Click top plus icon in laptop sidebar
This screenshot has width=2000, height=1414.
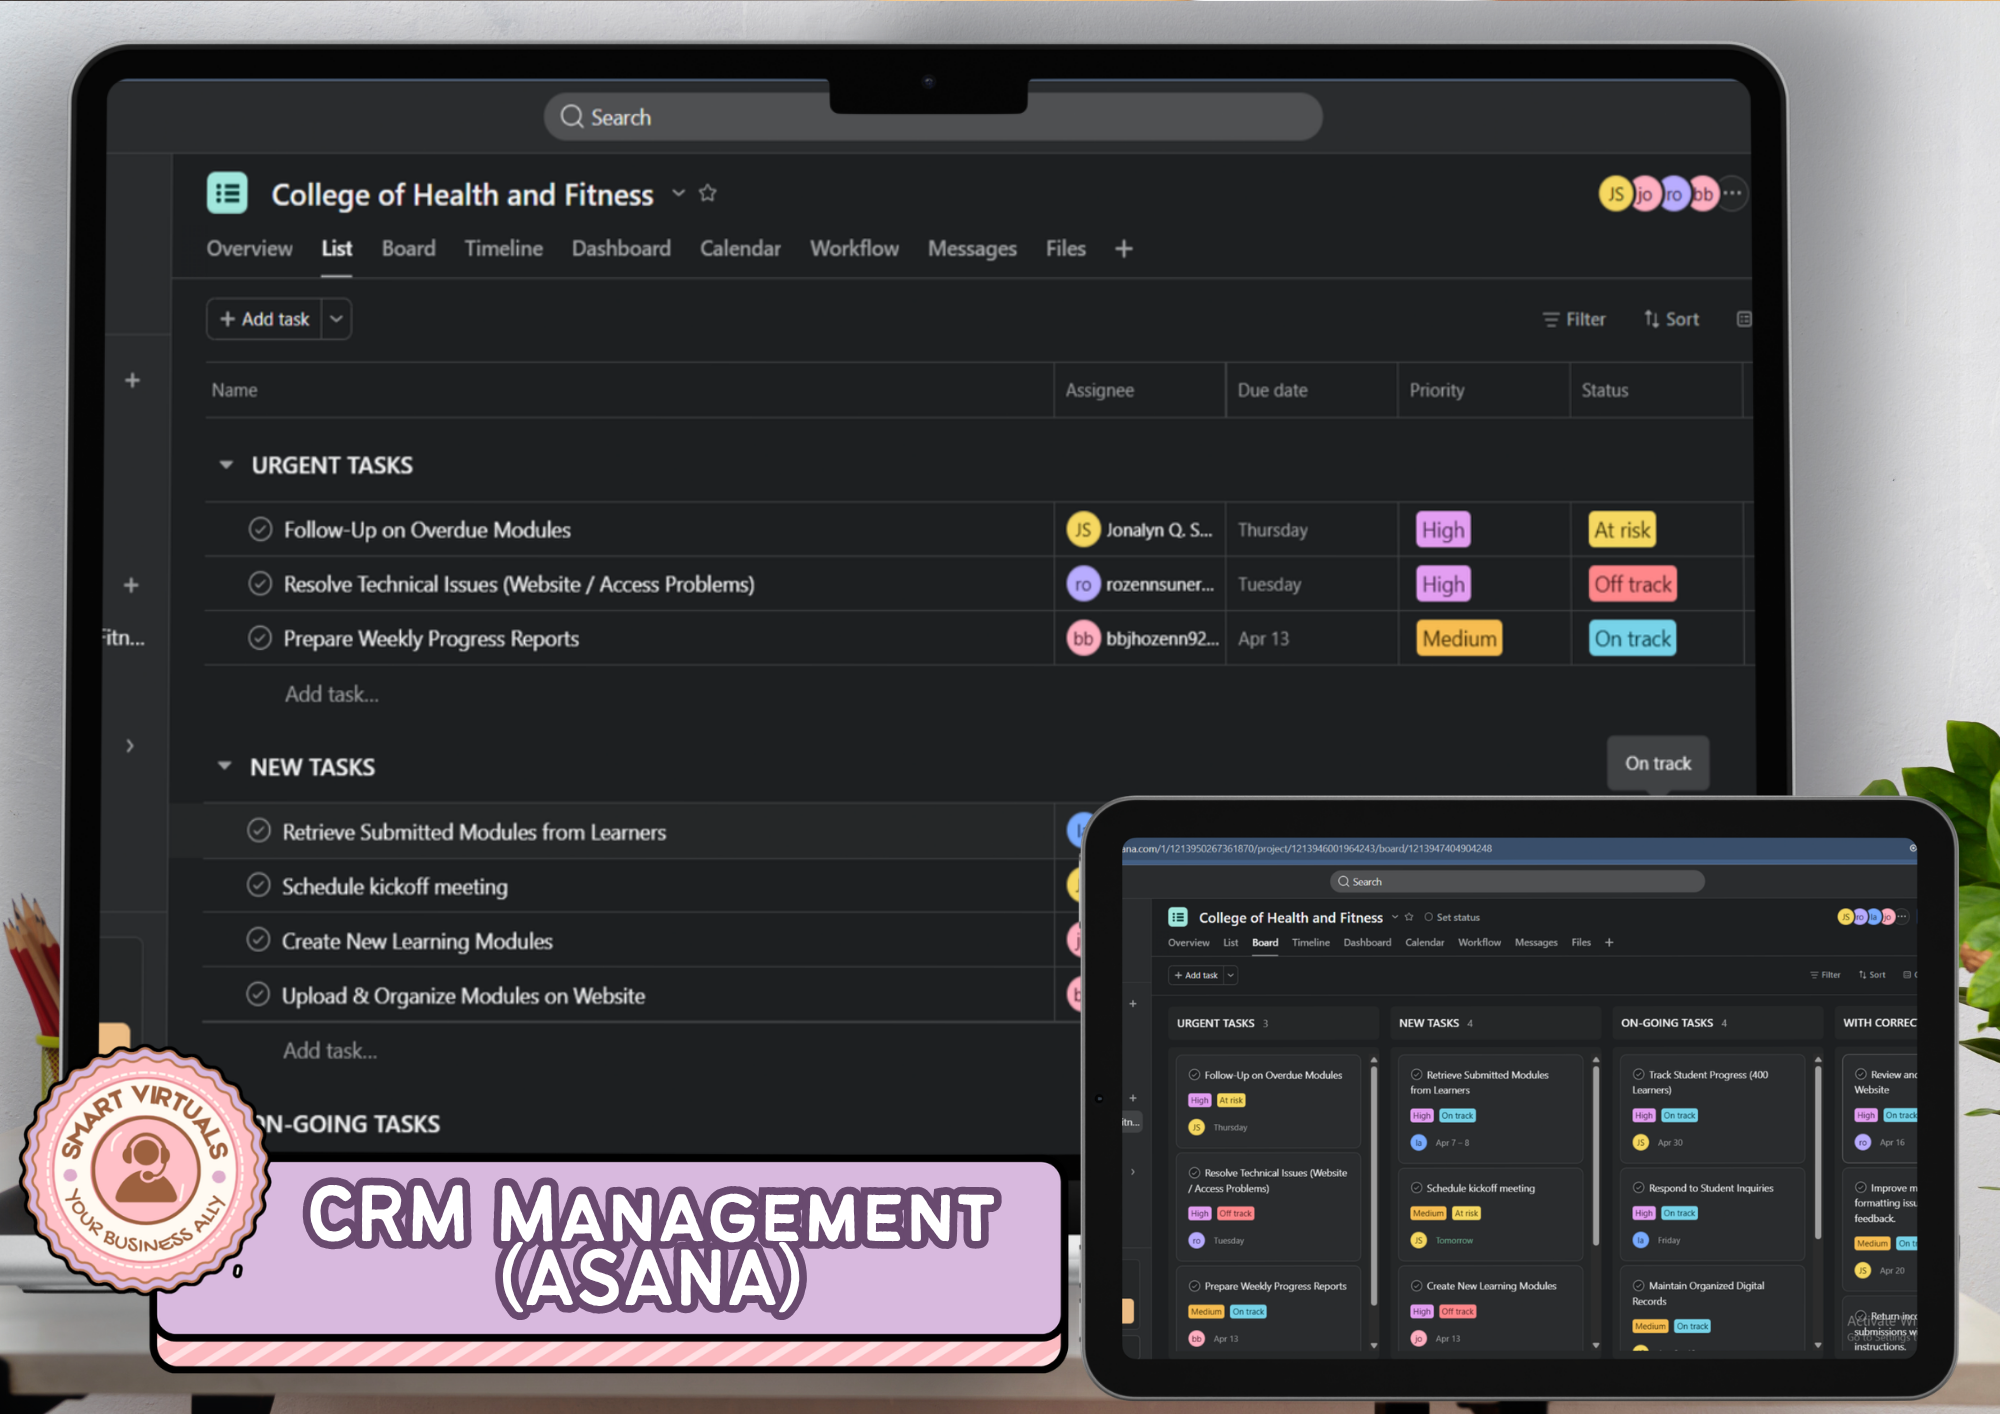132,380
